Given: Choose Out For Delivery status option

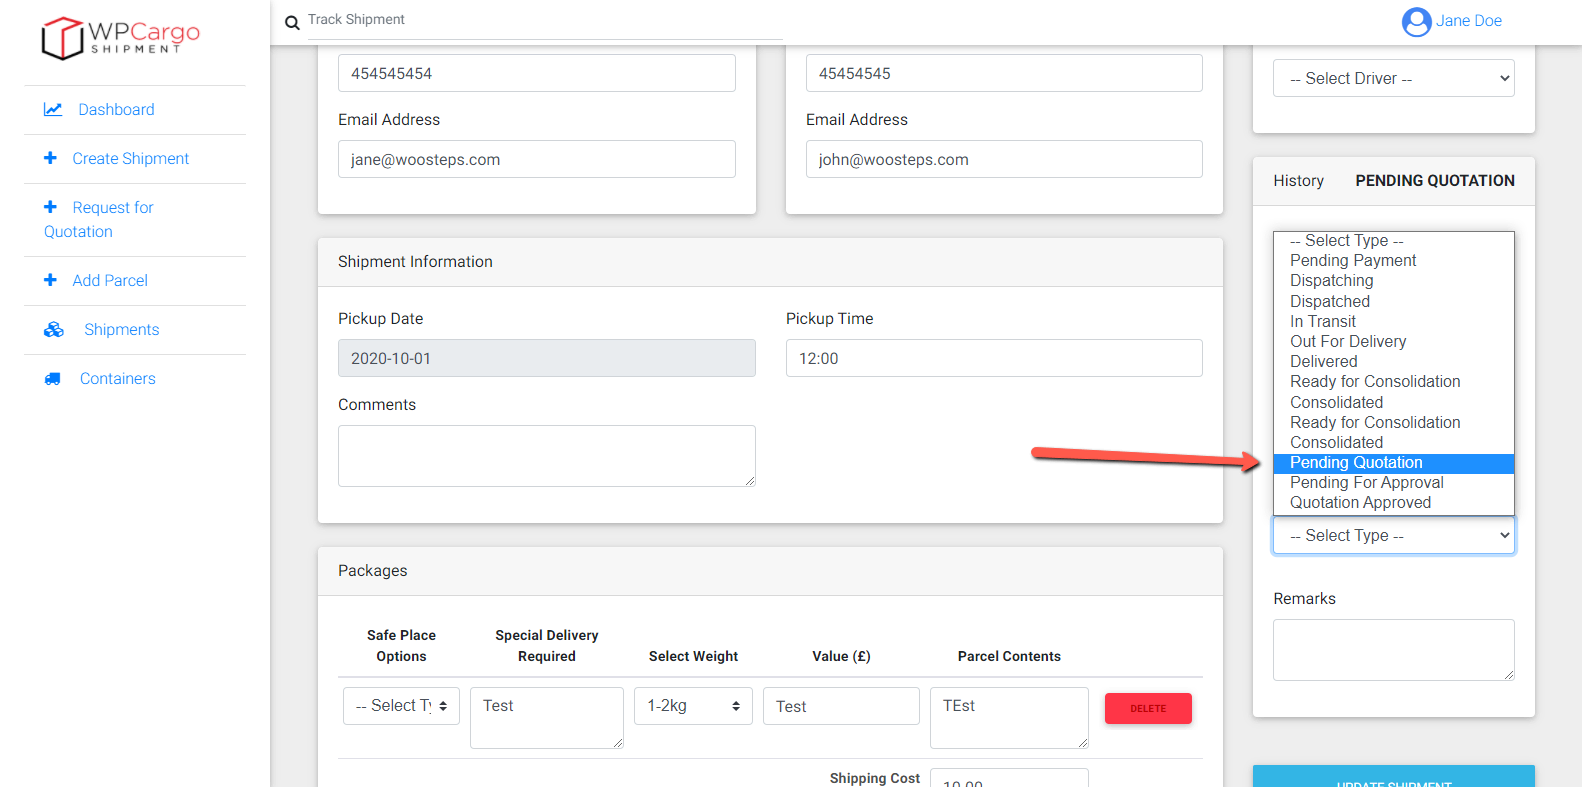Looking at the screenshot, I should 1393,341.
